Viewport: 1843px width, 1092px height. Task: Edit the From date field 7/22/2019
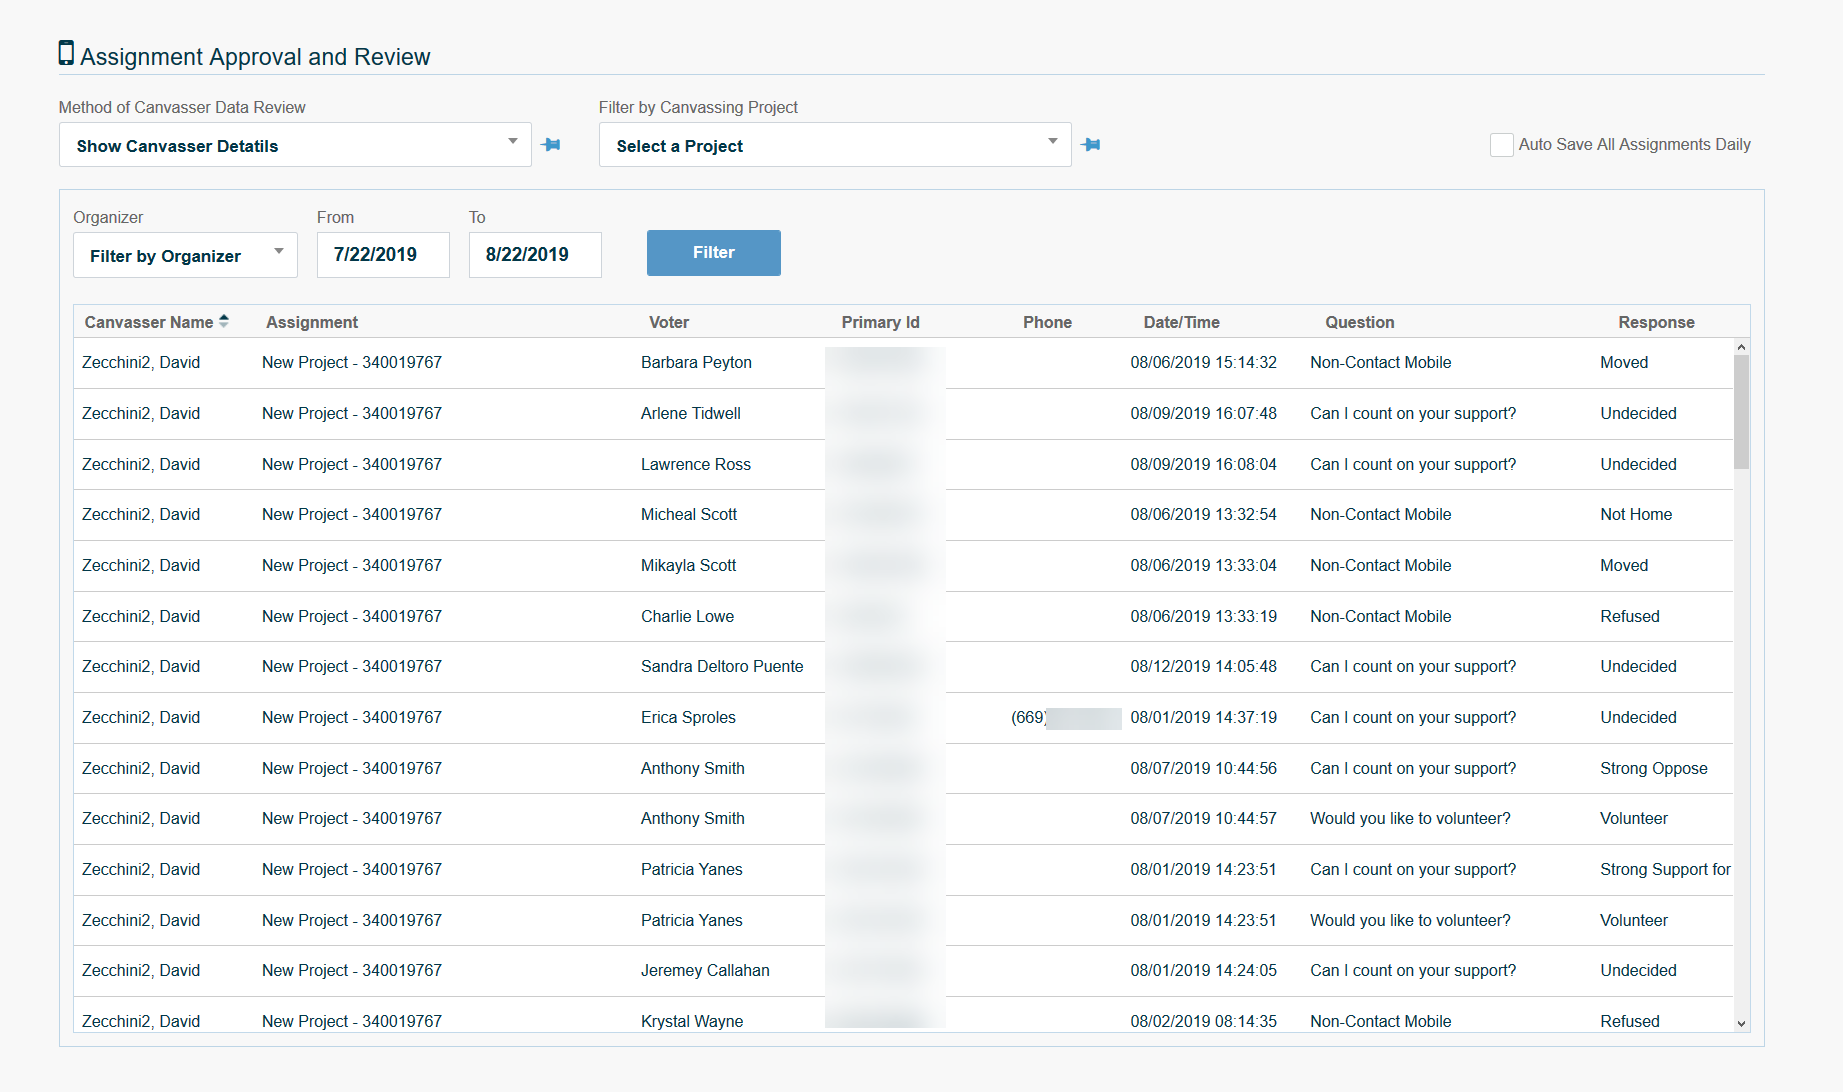pyautogui.click(x=383, y=255)
